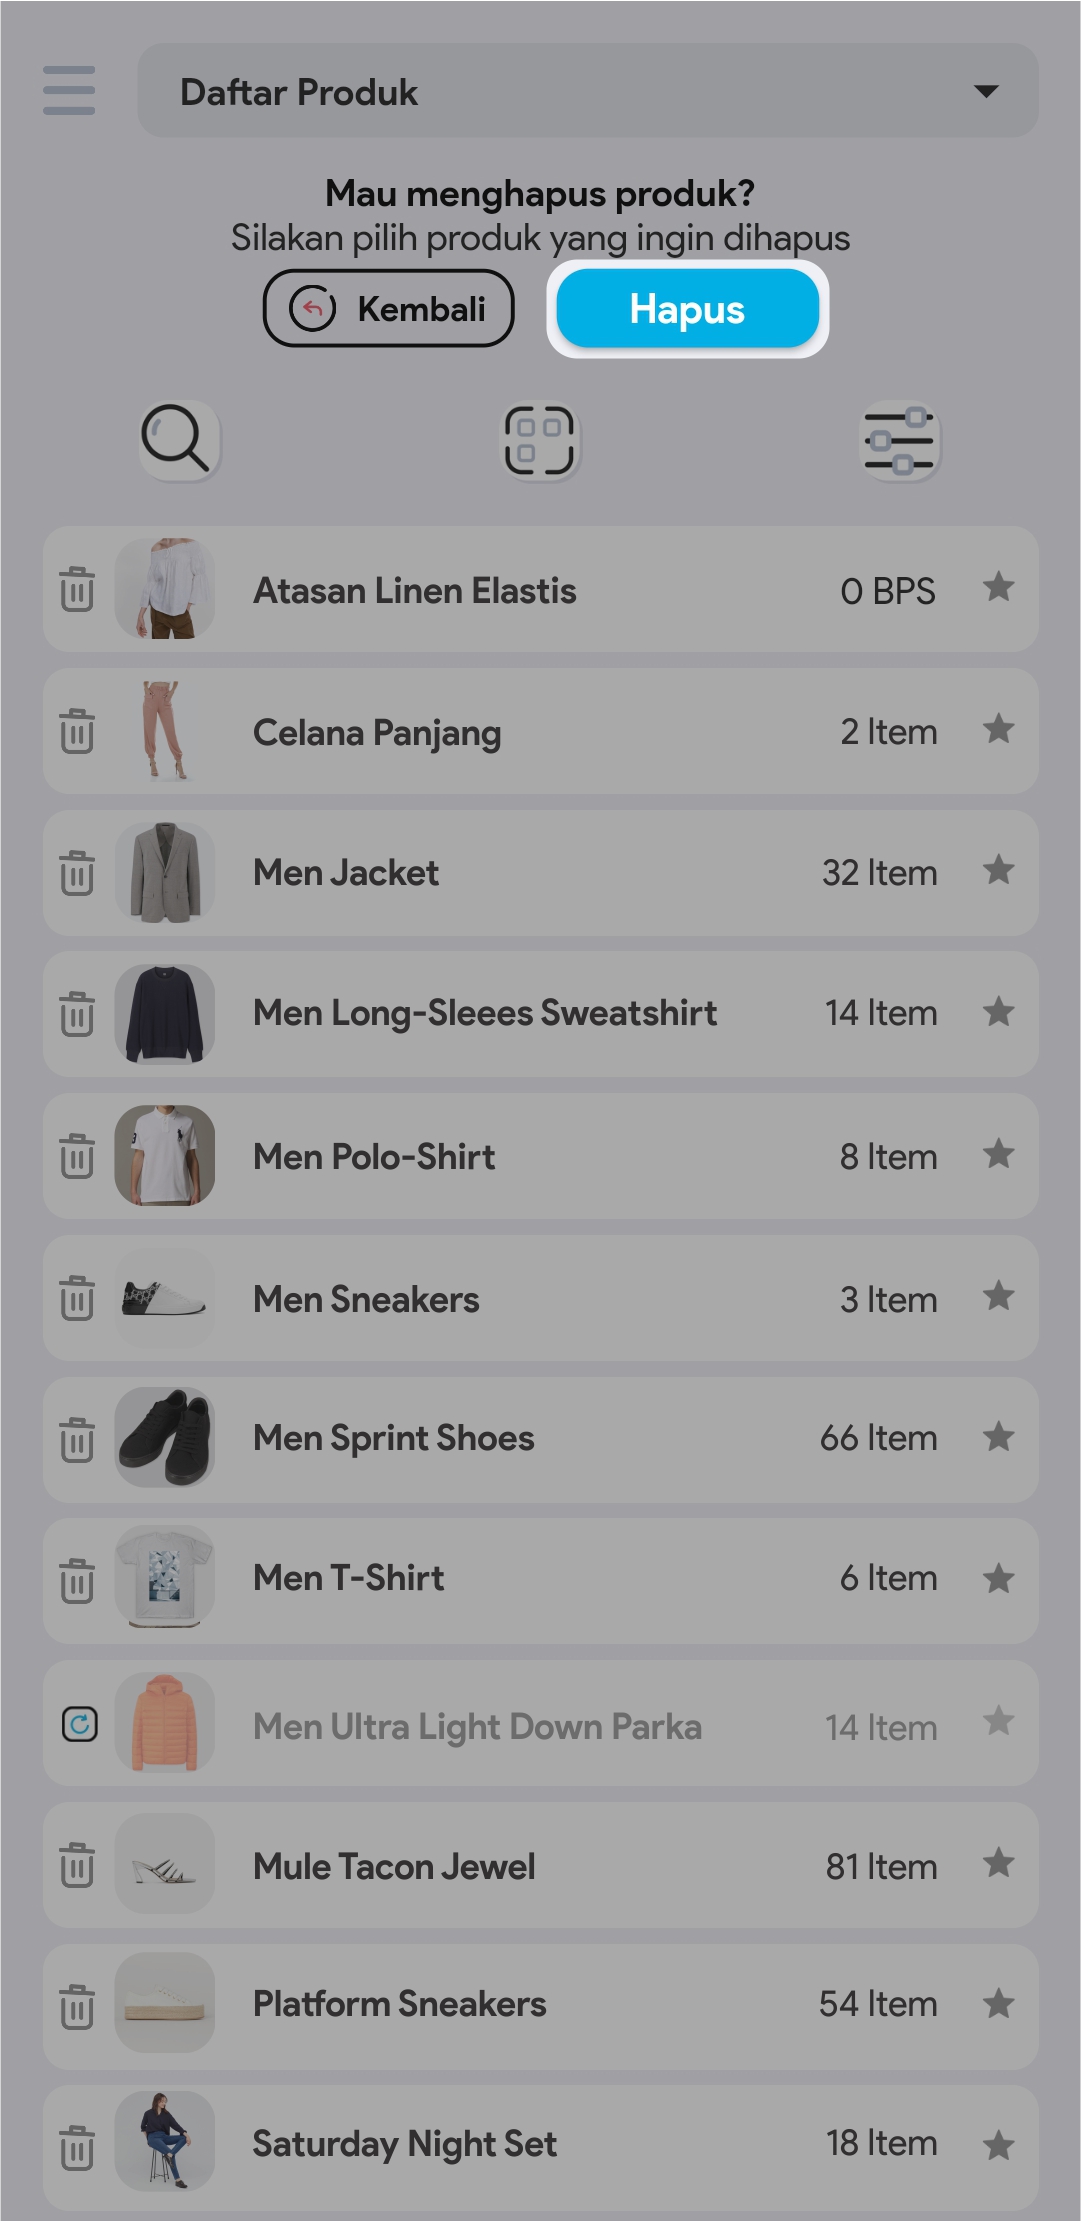Viewport: 1081px width, 2221px height.
Task: Toggle favorite star for Men Polo-Shirt
Action: point(998,1155)
